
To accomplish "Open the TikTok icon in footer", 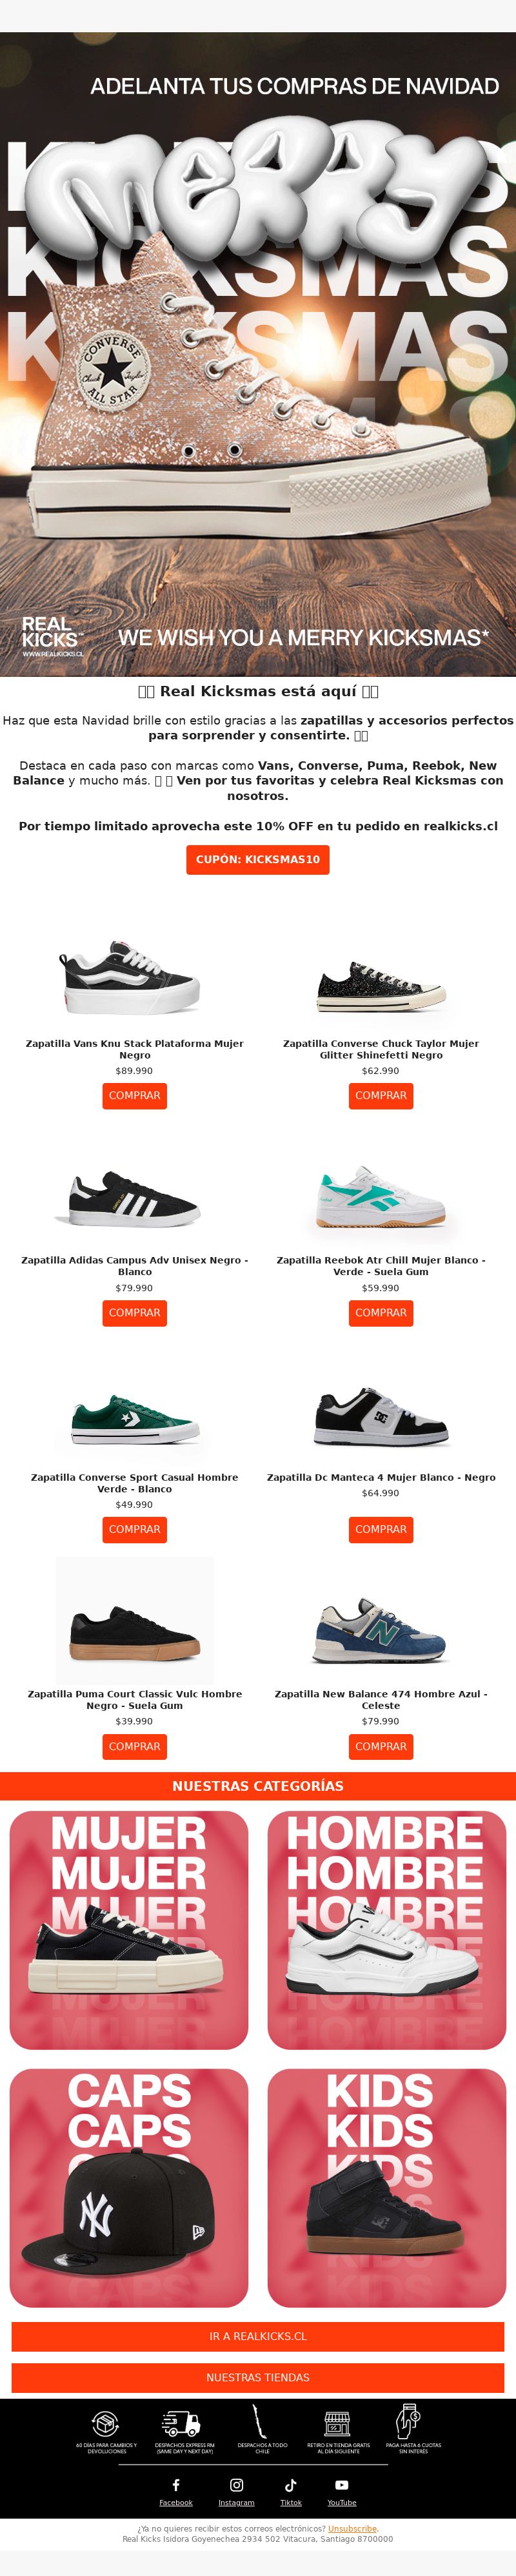I will [x=291, y=2485].
